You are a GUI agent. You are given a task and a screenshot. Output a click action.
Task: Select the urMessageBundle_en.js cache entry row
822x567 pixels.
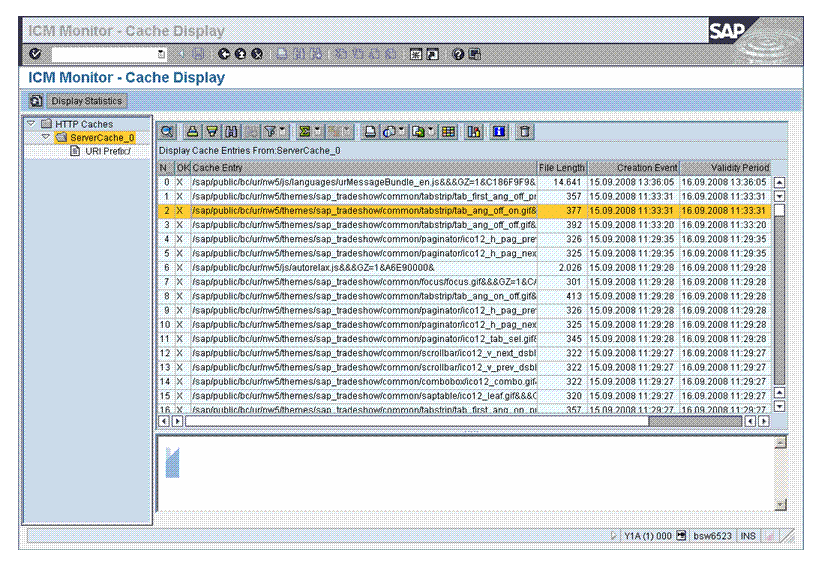464,182
